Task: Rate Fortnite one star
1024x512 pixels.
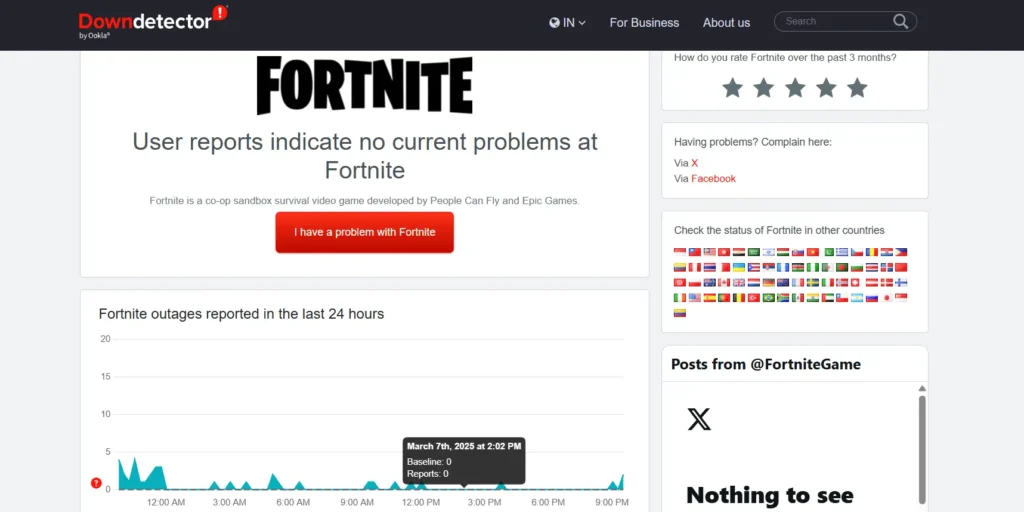Action: (732, 88)
